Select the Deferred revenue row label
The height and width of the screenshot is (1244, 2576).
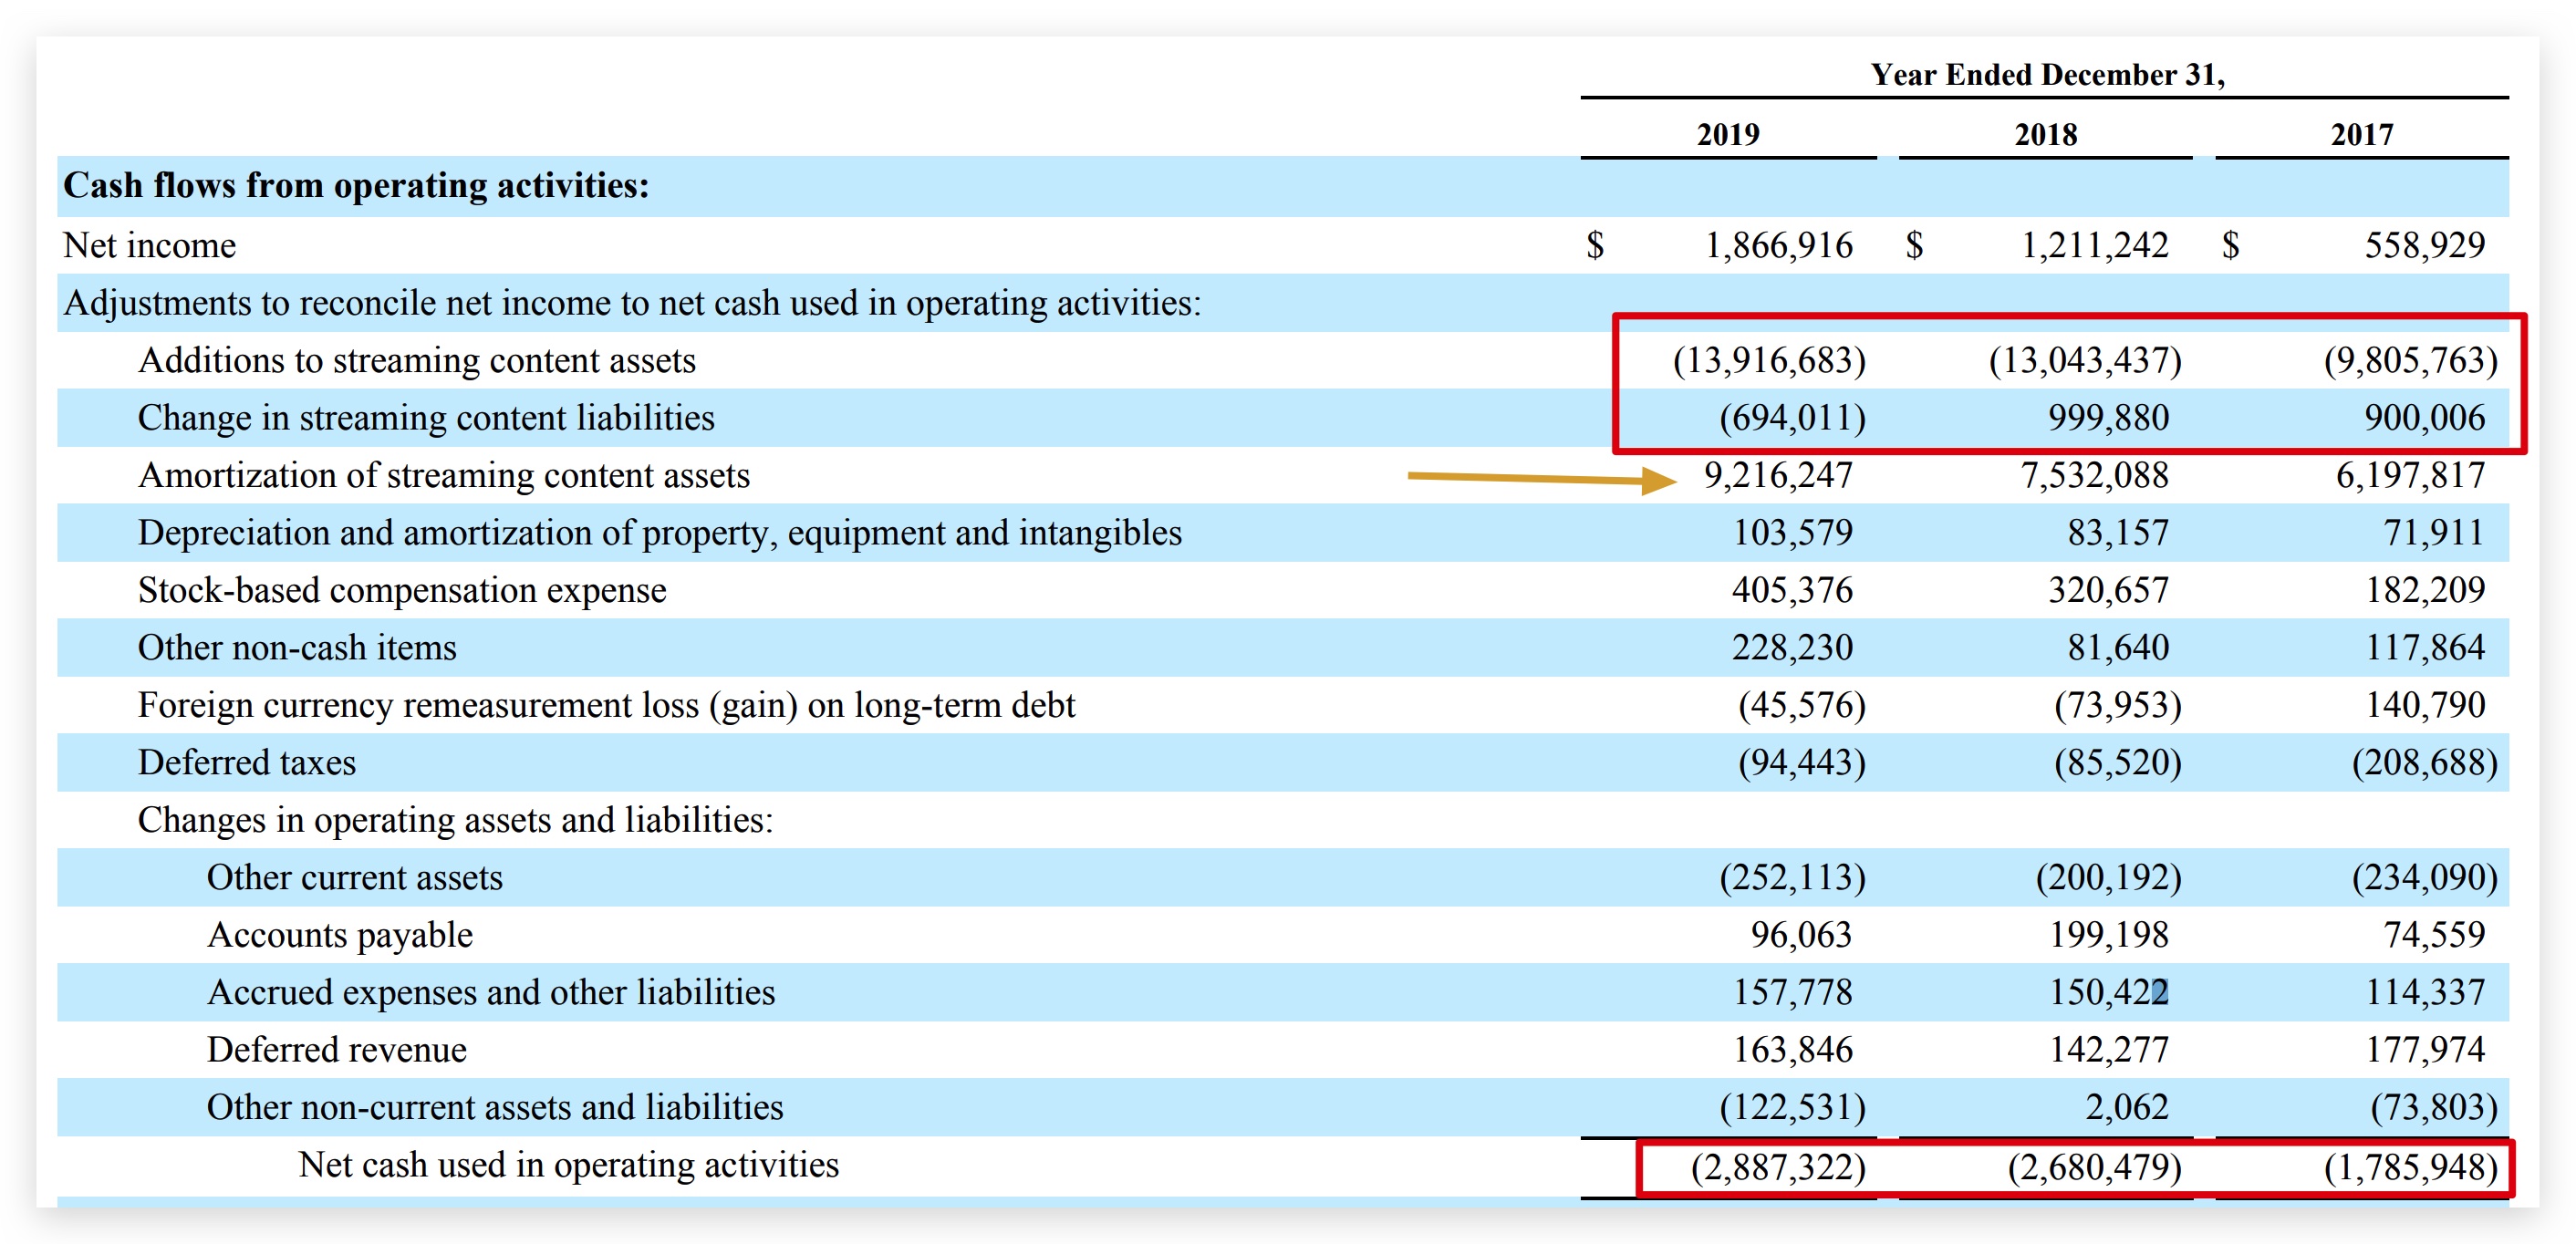coord(336,1050)
